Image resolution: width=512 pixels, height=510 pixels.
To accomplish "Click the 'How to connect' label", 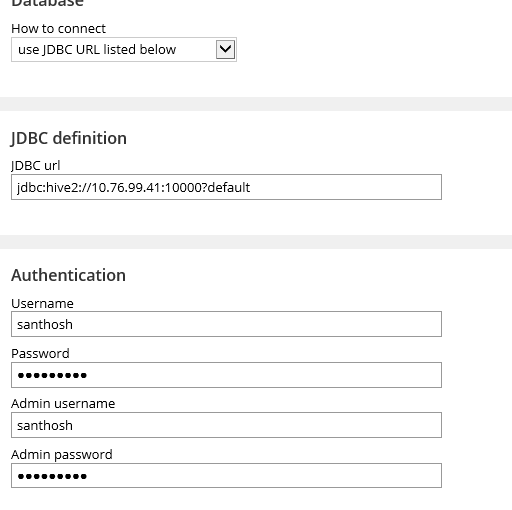I will 58,29.
